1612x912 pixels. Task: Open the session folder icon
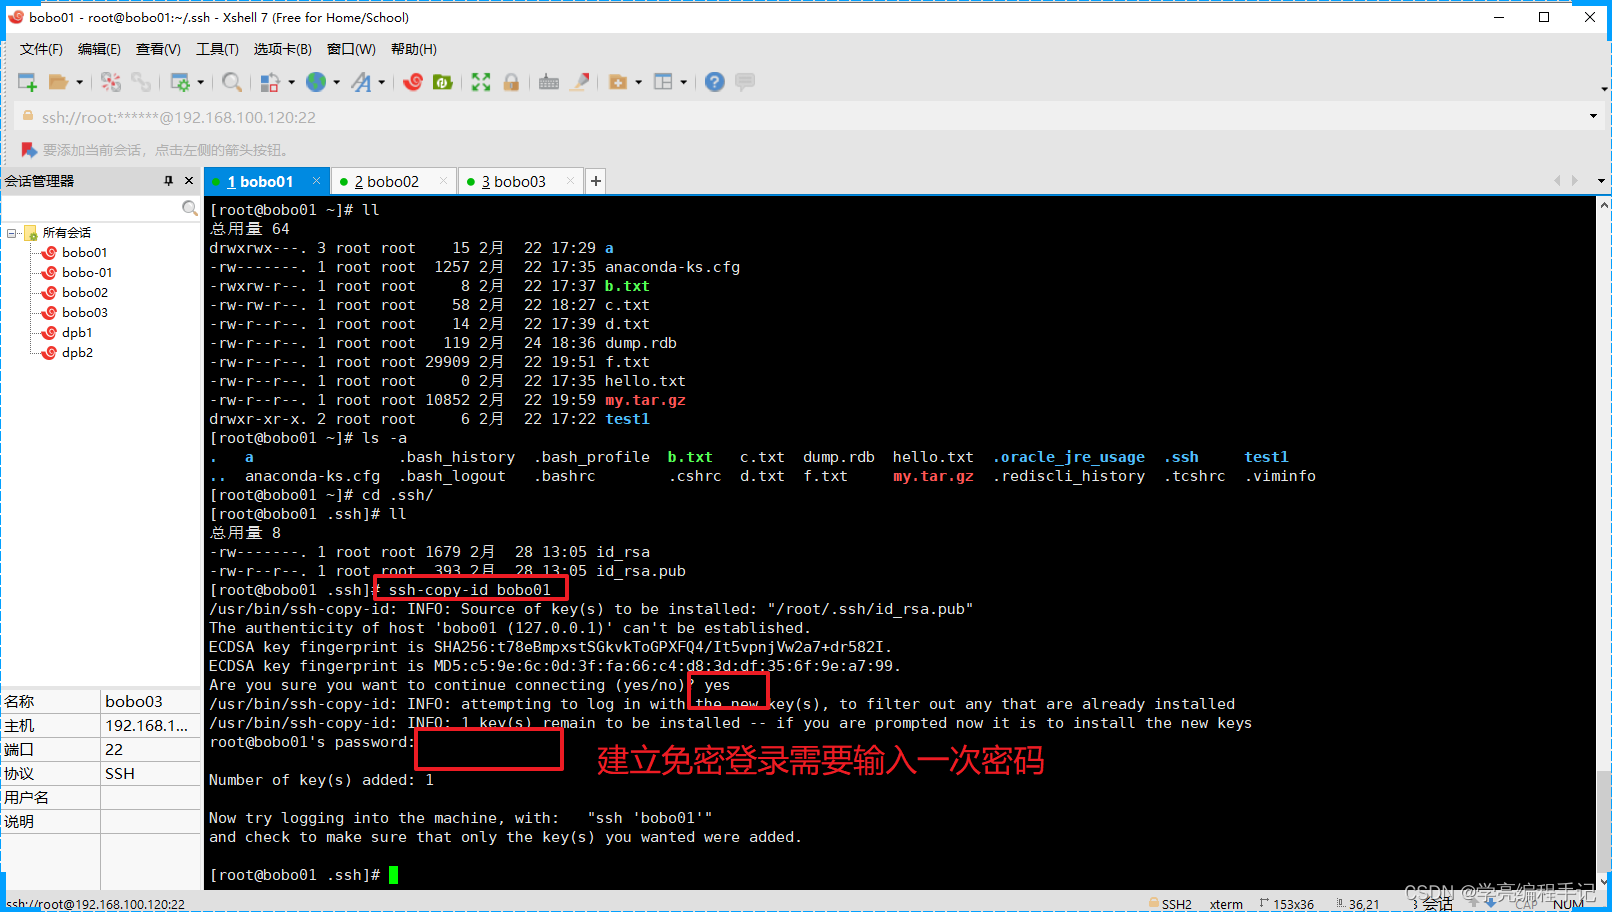(x=58, y=82)
